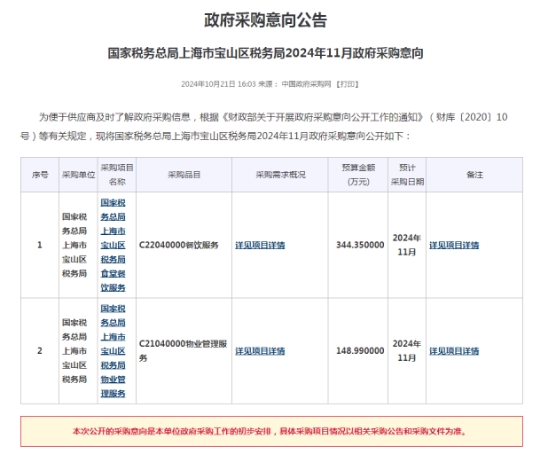
Task: Open 详见项目详情 in row 1 采购需求概况 column
Action: (260, 245)
